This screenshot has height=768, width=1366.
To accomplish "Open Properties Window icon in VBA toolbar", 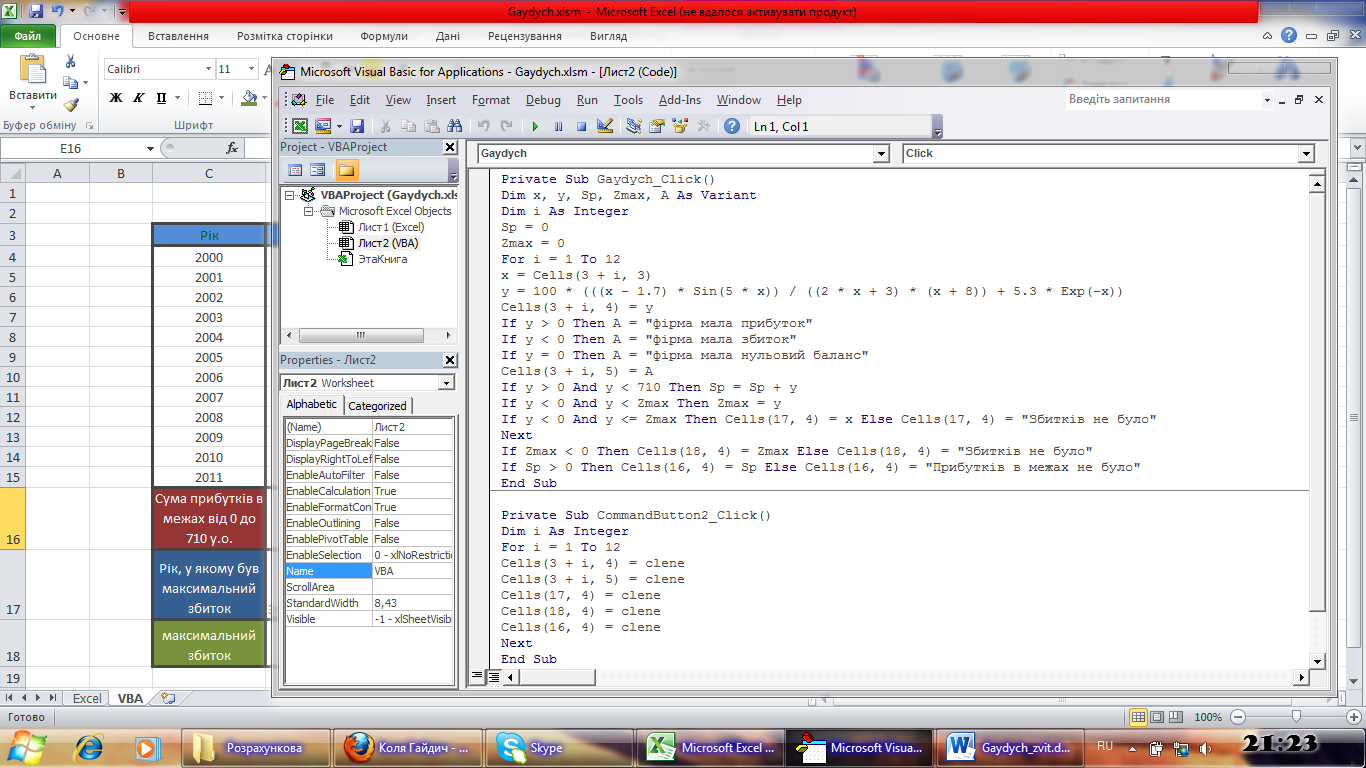I will (657, 126).
